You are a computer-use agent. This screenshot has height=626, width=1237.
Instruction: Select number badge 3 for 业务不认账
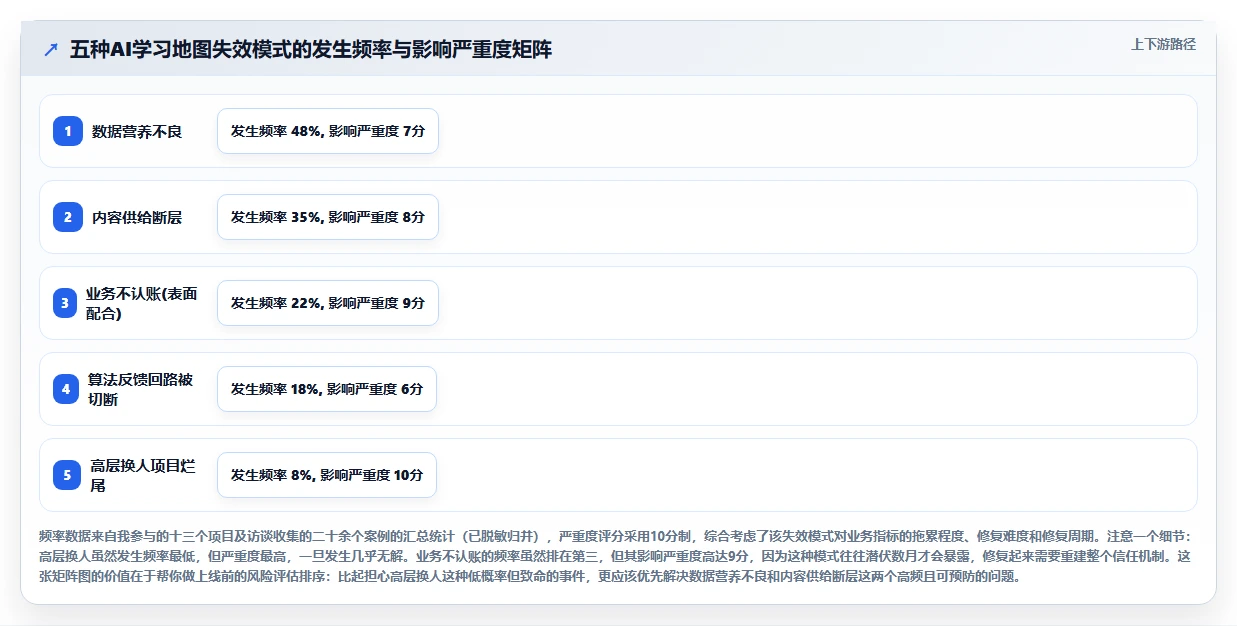65,303
